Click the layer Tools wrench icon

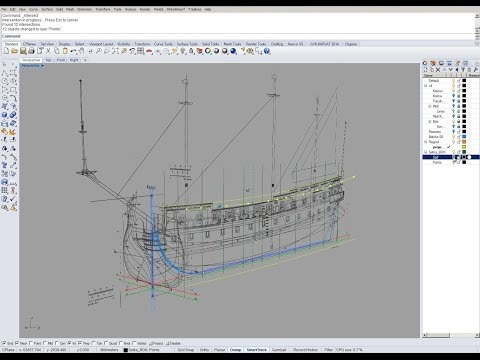coord(476,70)
